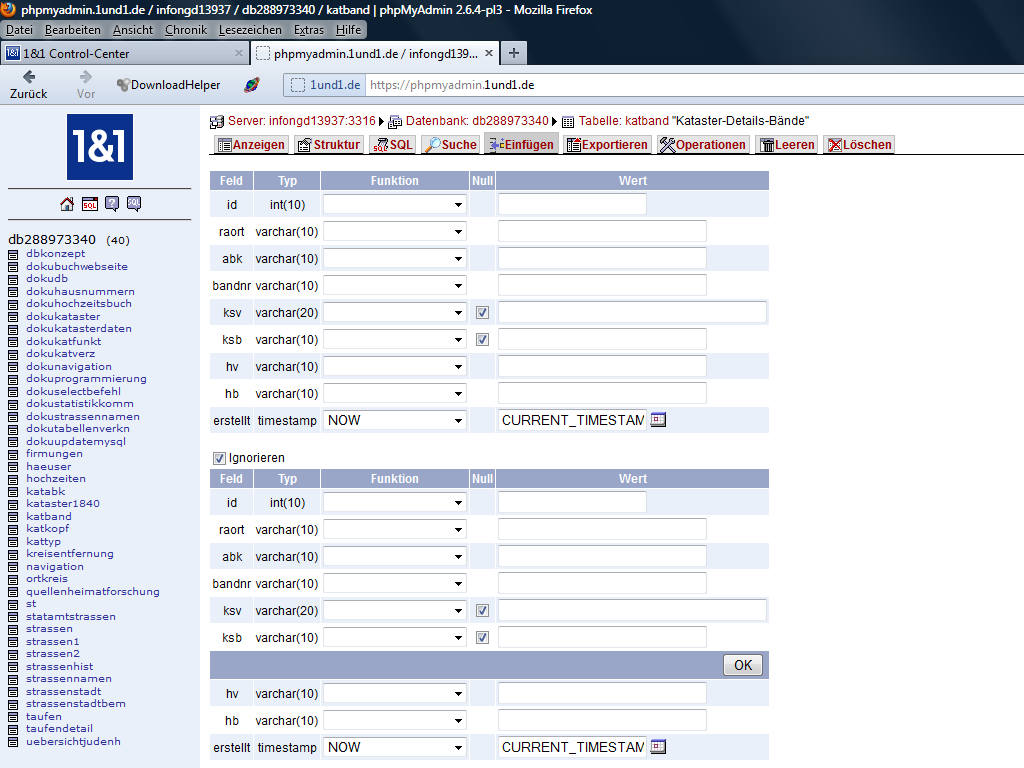Open the SQL query window icon
The width and height of the screenshot is (1024, 768).
tap(90, 204)
